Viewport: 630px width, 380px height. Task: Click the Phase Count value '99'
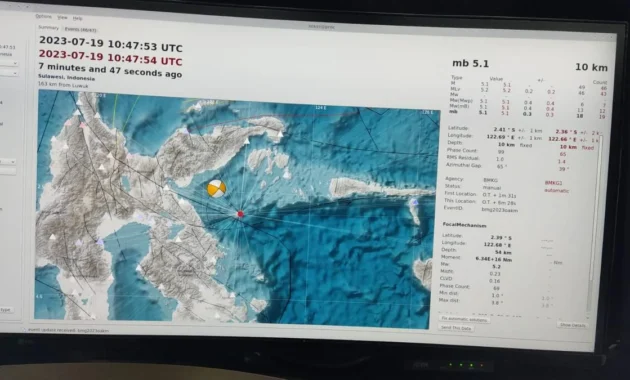coord(501,152)
